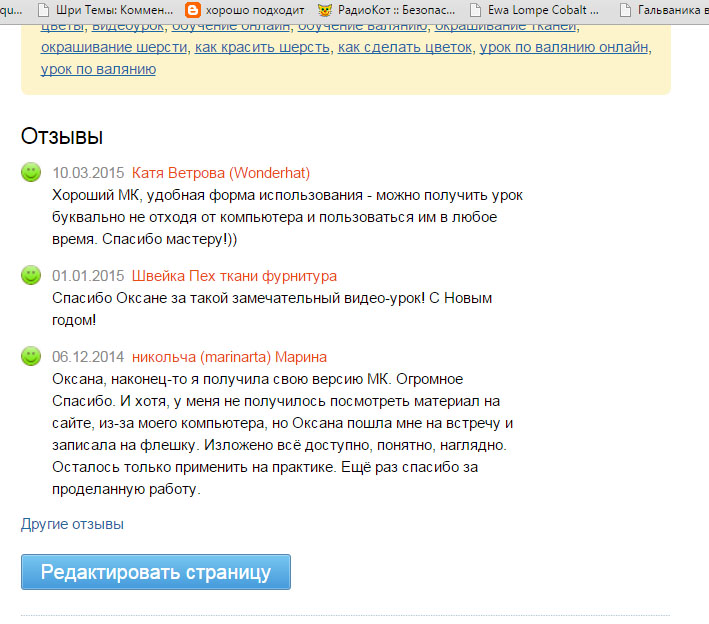
Task: Click the 'Отзывы' section heading
Action: tap(62, 136)
